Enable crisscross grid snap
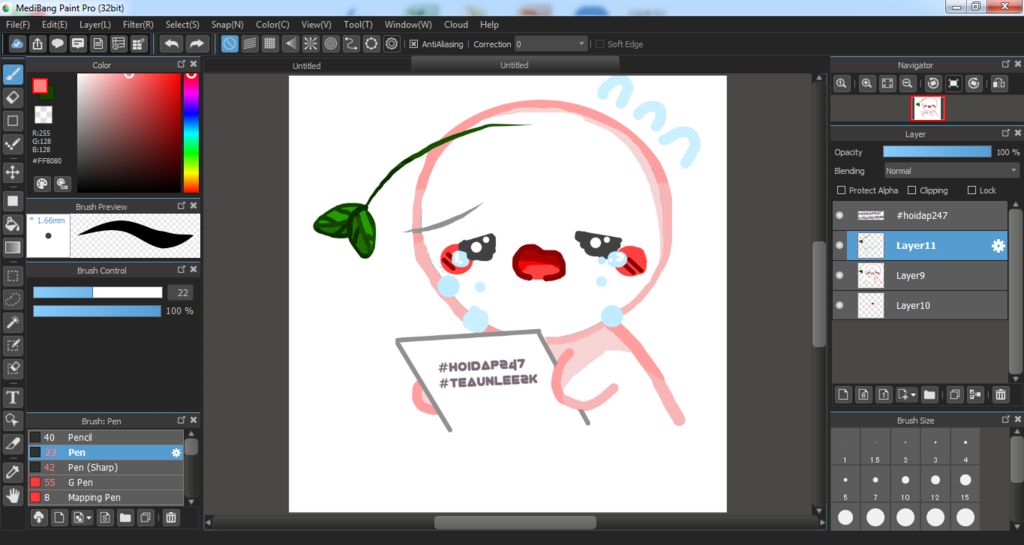 [x=270, y=44]
